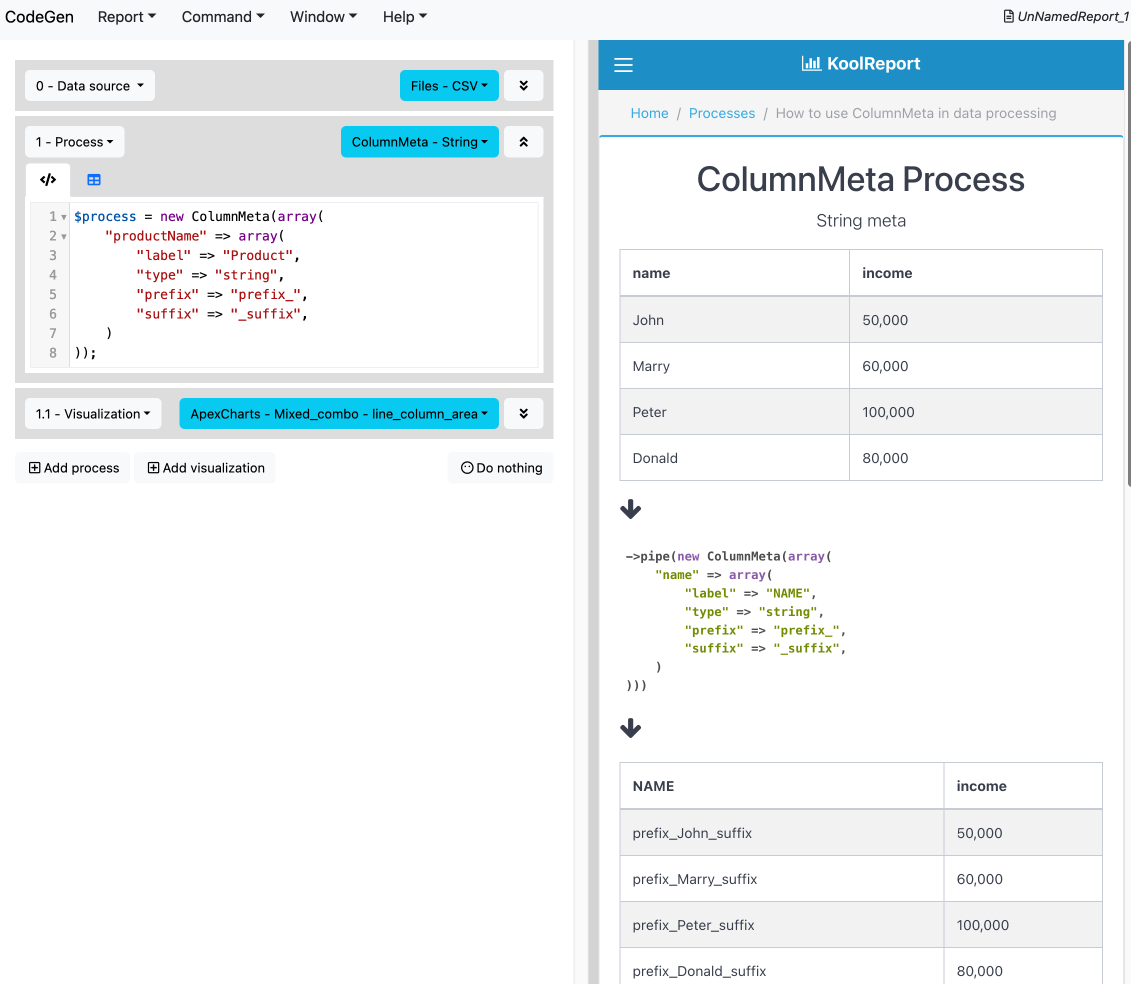Select the Donald cell
Image resolution: width=1131 pixels, height=984 pixels.
pos(734,458)
